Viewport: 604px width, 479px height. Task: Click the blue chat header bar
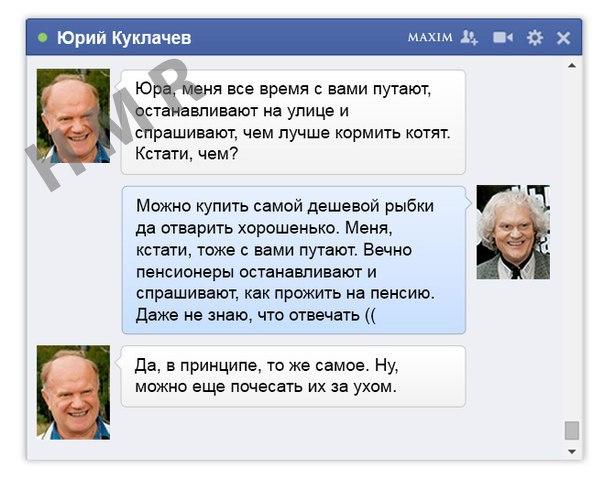304,37
